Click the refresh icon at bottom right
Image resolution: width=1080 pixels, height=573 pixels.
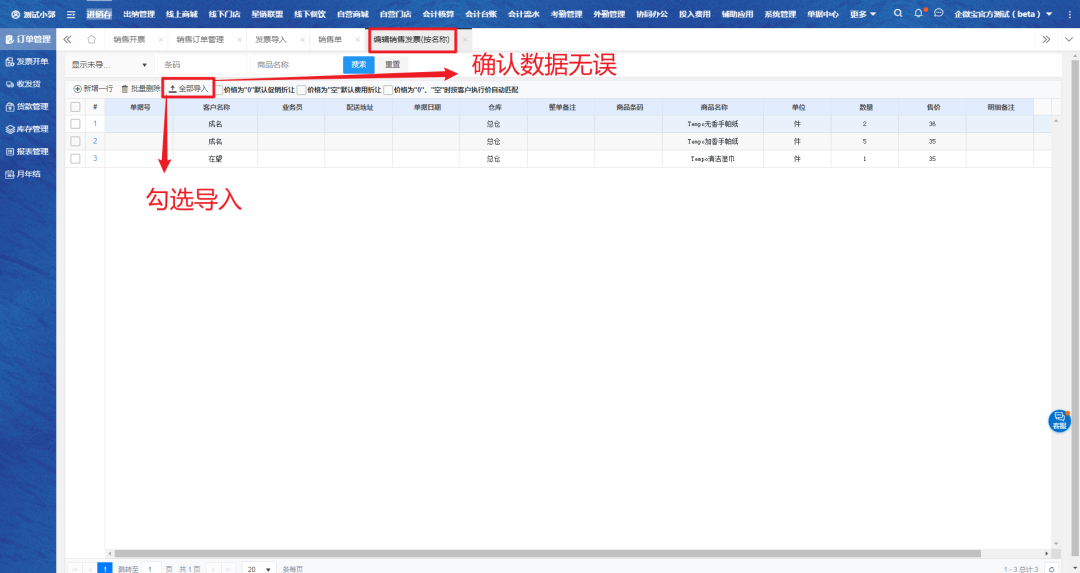[1051, 568]
